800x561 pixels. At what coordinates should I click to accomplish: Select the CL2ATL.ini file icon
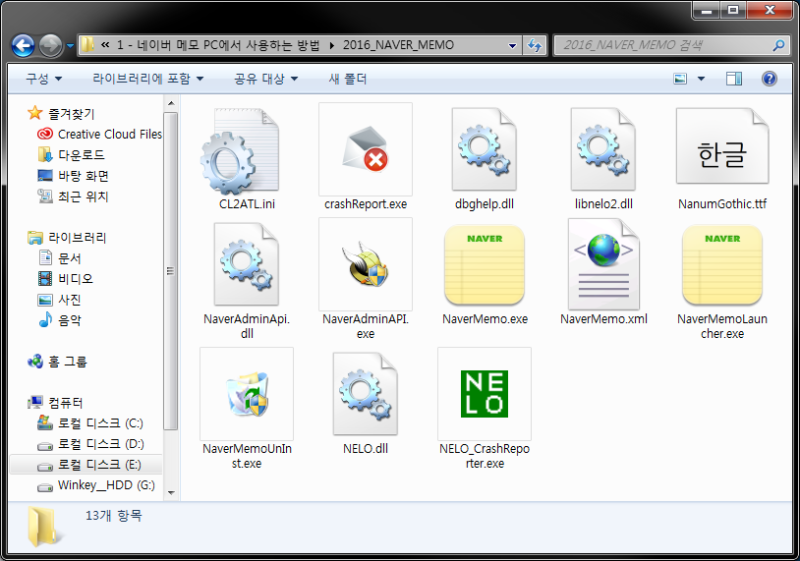tap(240, 151)
